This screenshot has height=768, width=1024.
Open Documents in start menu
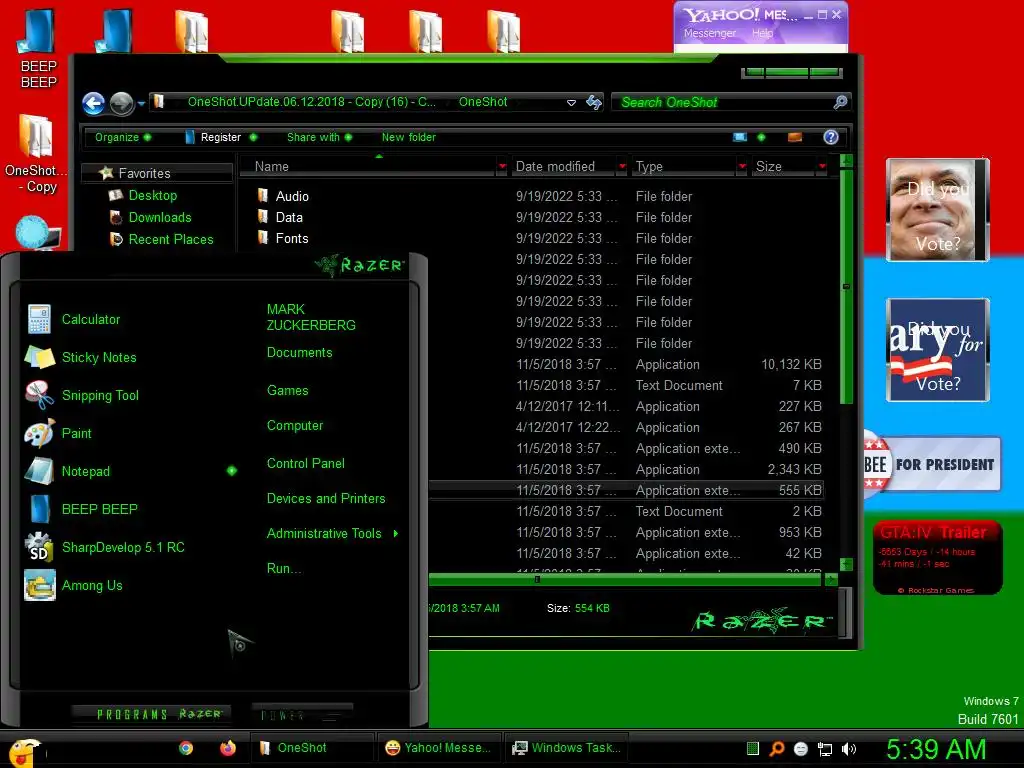pos(300,353)
